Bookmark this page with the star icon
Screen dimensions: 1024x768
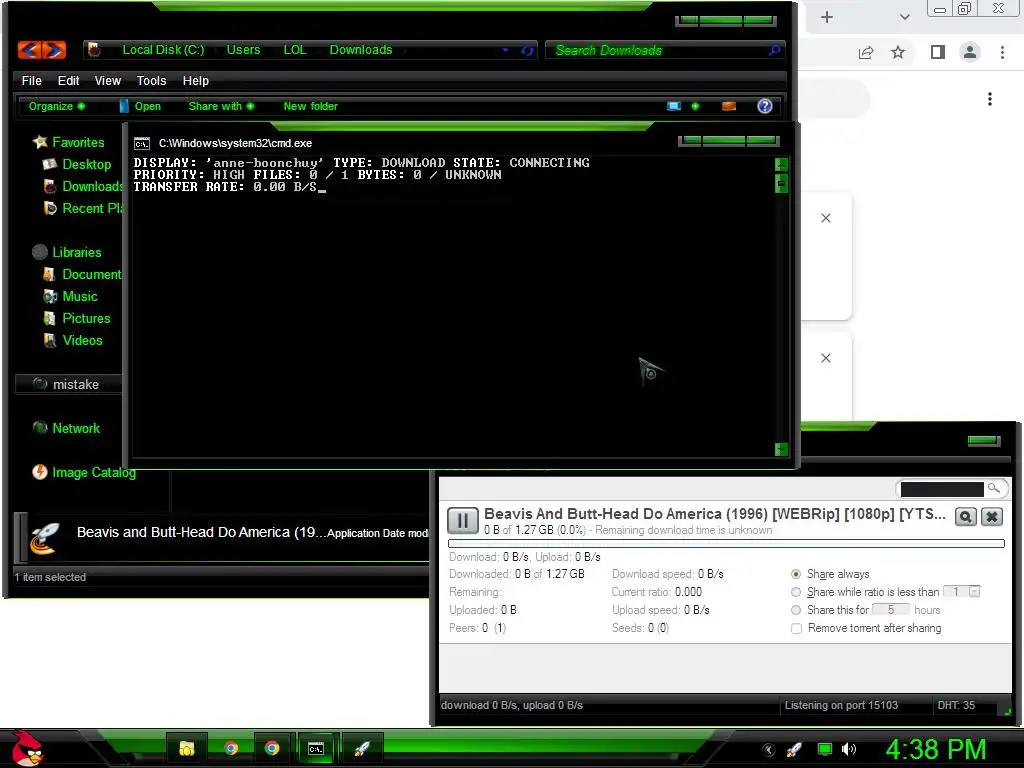(898, 52)
